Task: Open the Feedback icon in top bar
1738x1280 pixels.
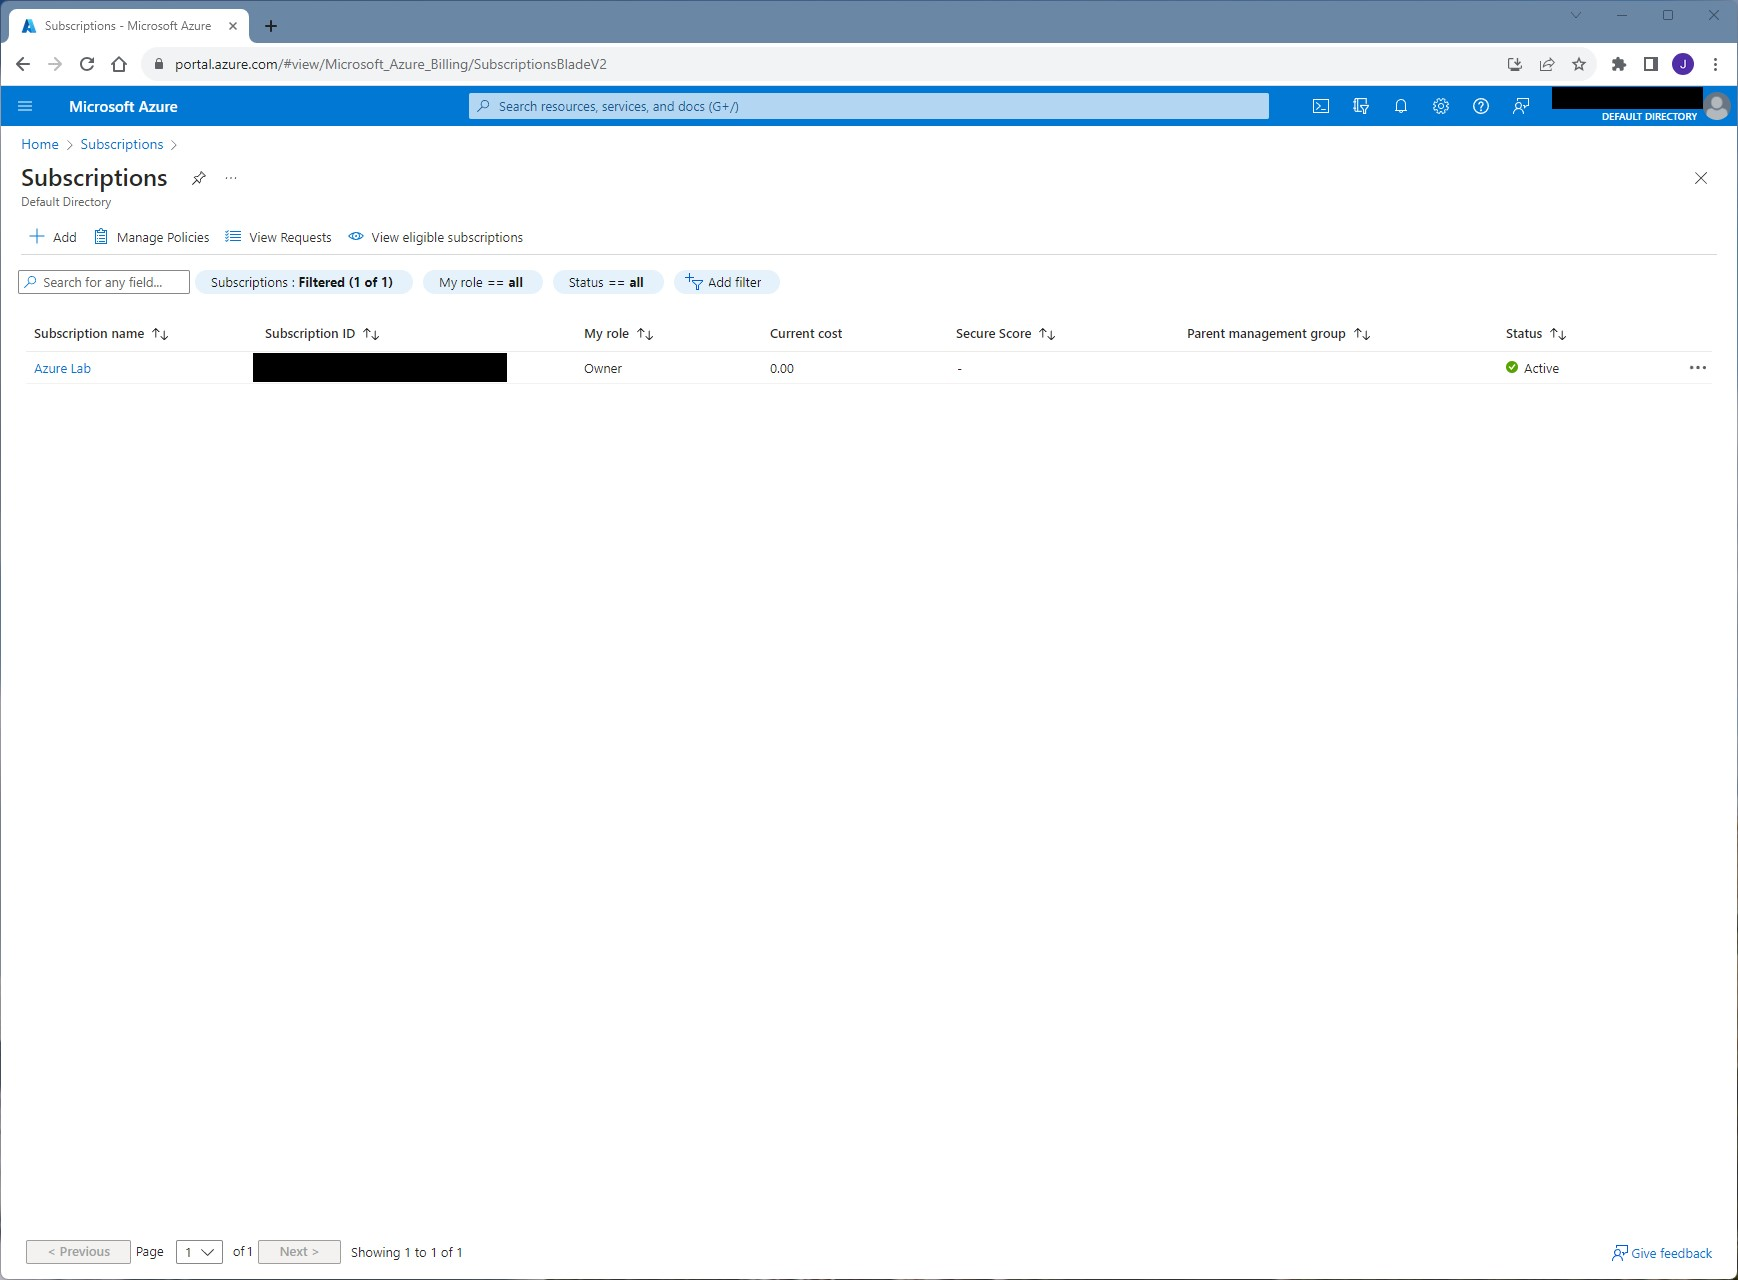Action: click(1521, 106)
